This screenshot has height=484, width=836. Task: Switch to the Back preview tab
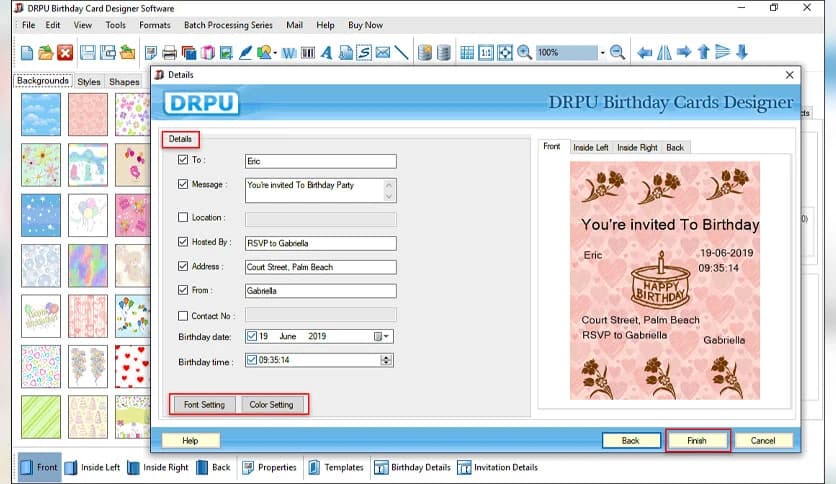tap(675, 148)
